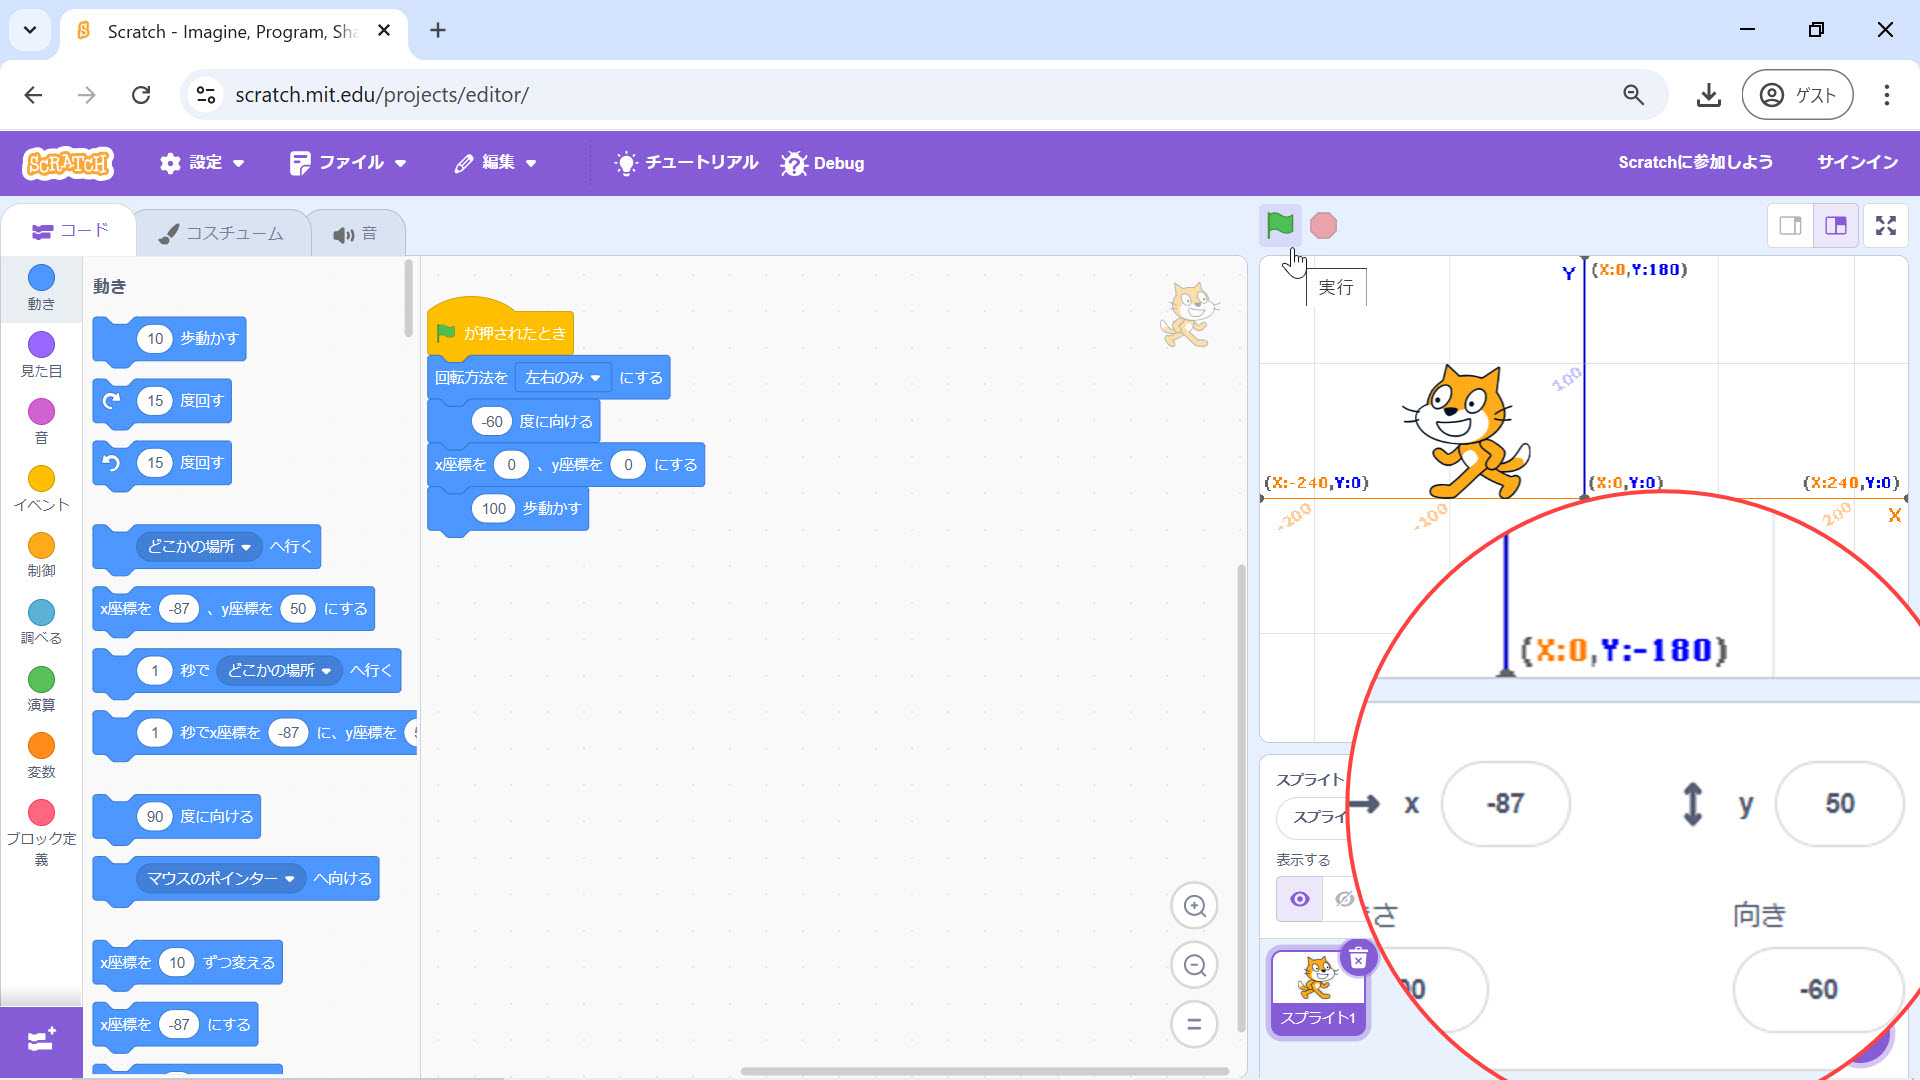Open チュートリアル tutorials

686,163
